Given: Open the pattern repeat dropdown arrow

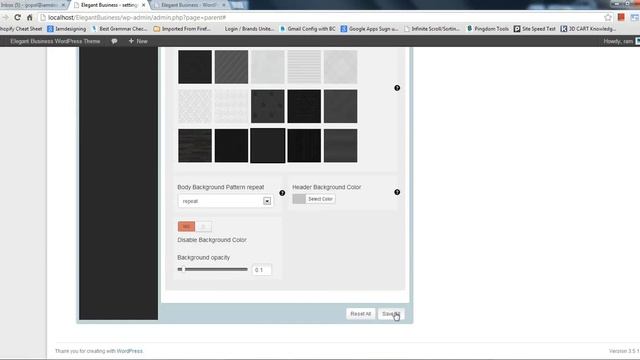Looking at the screenshot, I should pyautogui.click(x=267, y=201).
